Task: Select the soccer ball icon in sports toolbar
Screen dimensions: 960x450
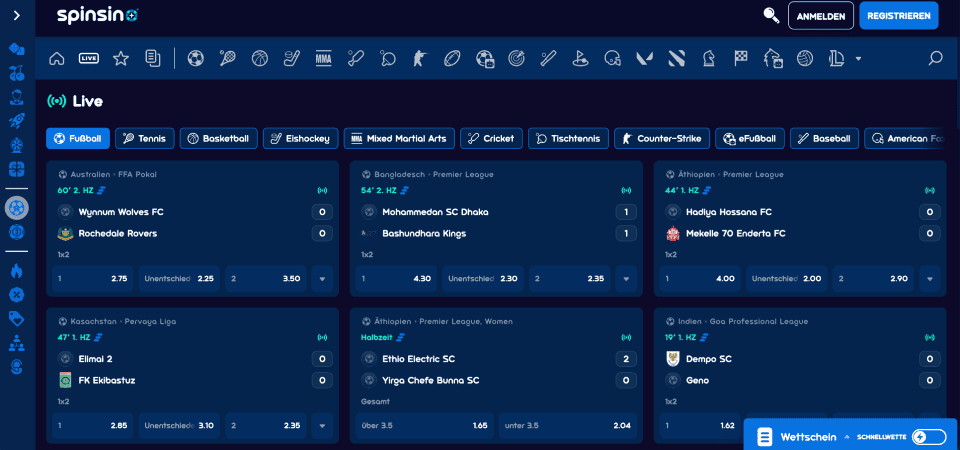Action: [x=195, y=58]
